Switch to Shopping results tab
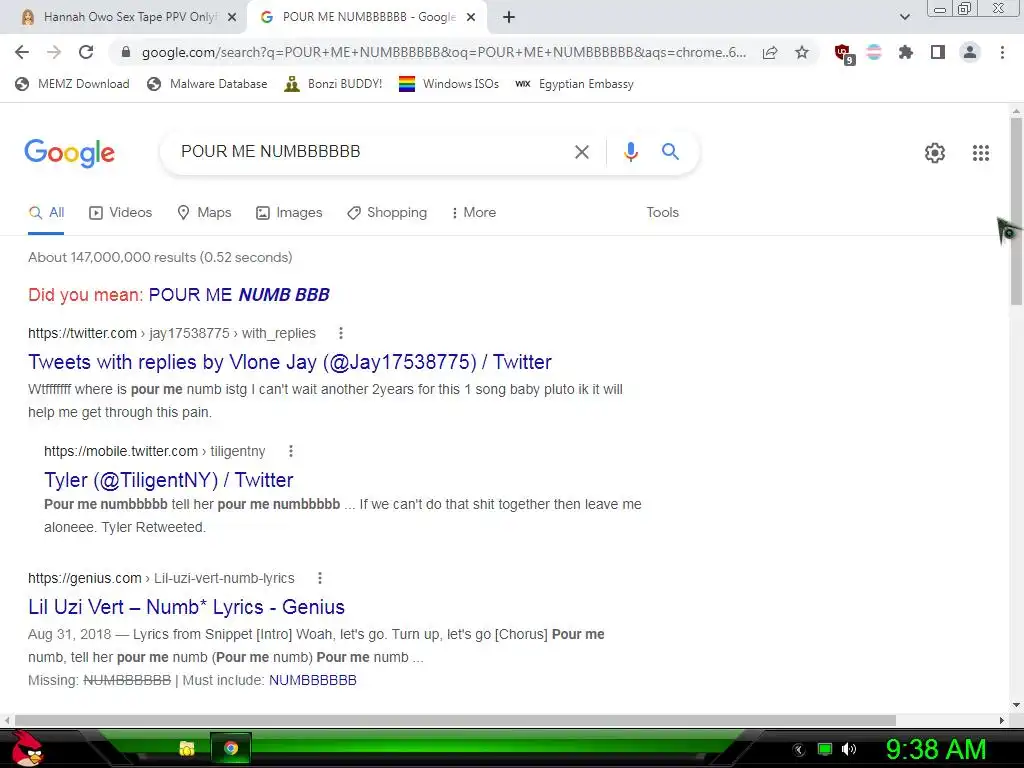1024x768 pixels. tap(387, 213)
